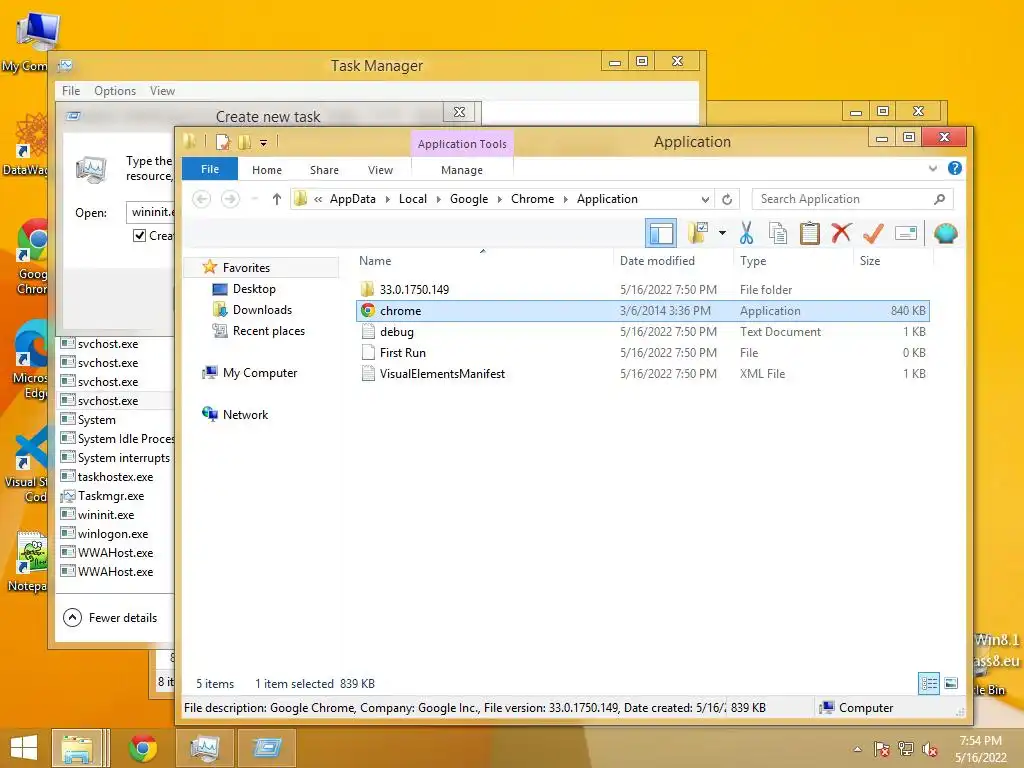Open Task Manager Options menu
The image size is (1024, 768).
tap(115, 91)
